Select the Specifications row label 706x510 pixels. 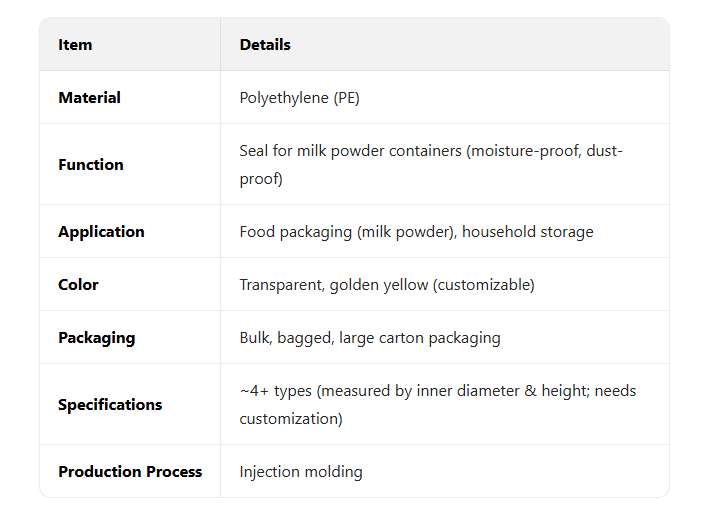click(110, 404)
